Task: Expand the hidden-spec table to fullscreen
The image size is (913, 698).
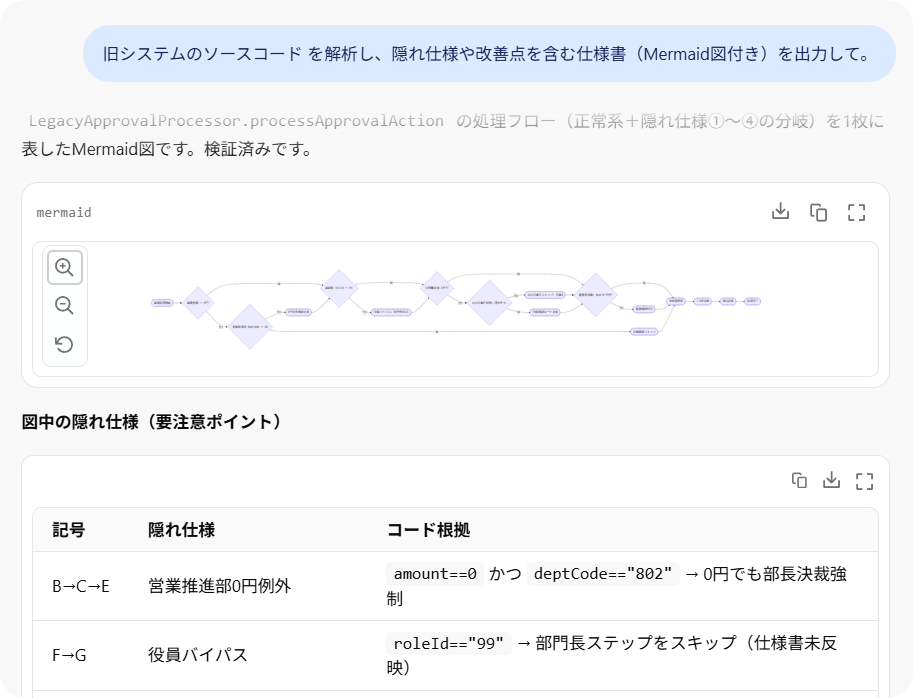Action: pos(865,481)
